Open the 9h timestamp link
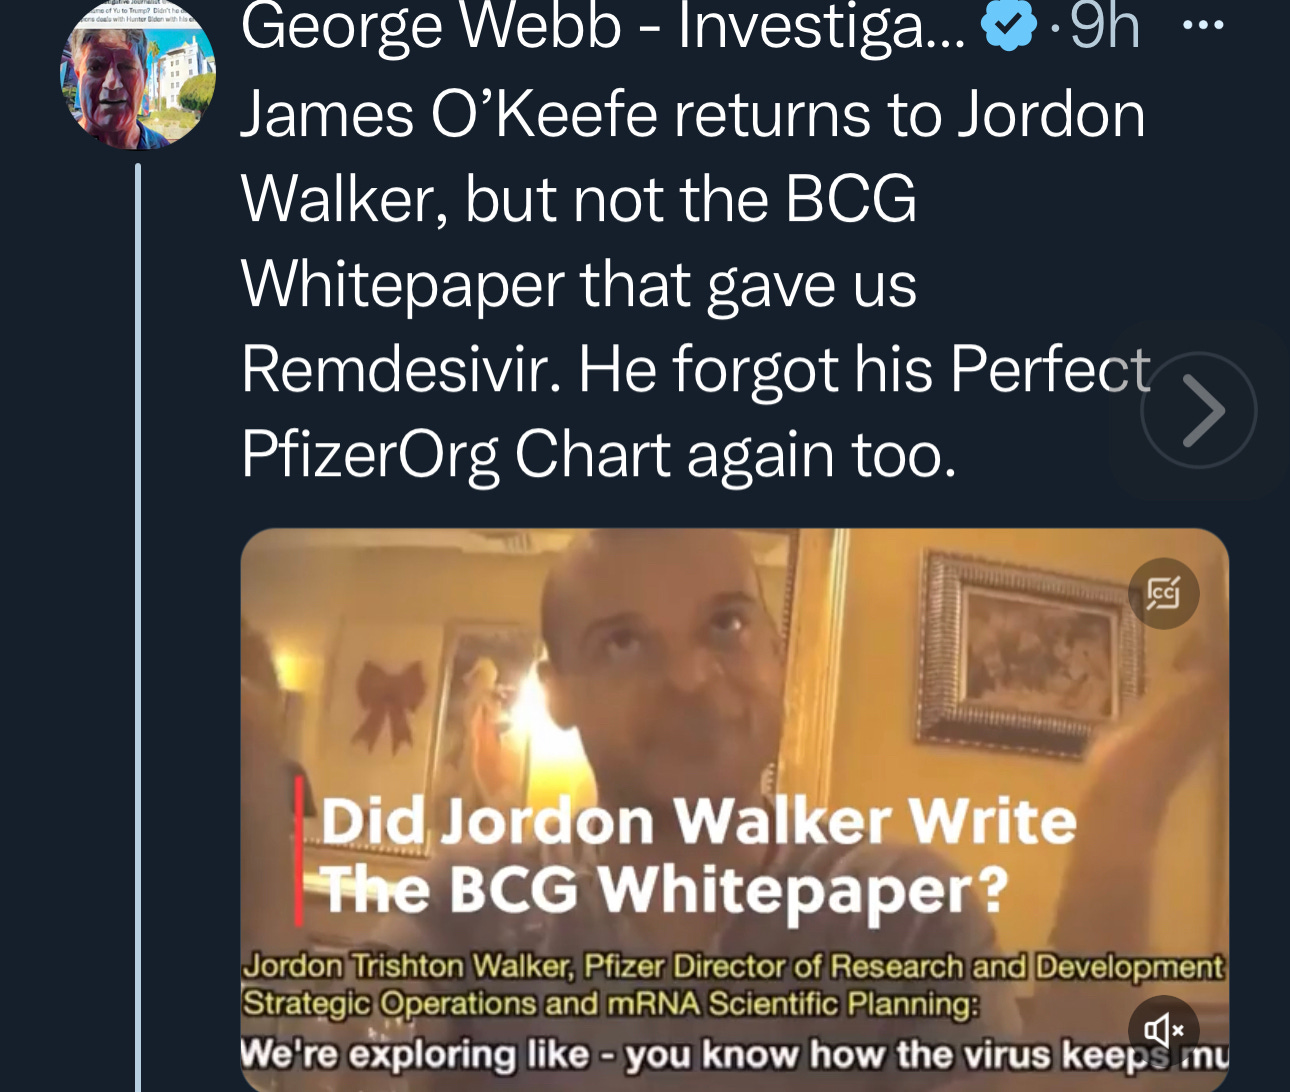 click(x=1105, y=27)
